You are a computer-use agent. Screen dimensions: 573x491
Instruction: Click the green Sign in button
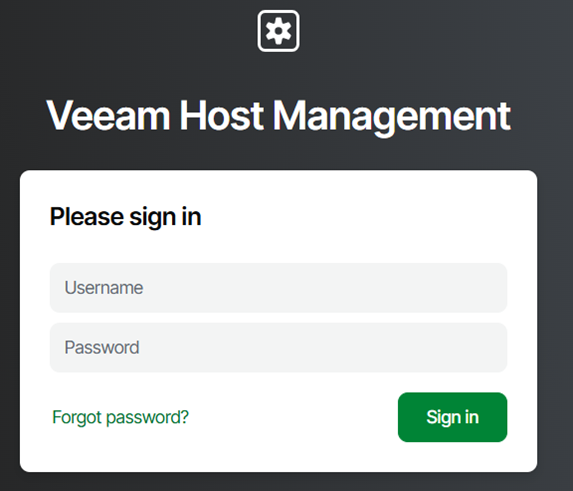(452, 417)
